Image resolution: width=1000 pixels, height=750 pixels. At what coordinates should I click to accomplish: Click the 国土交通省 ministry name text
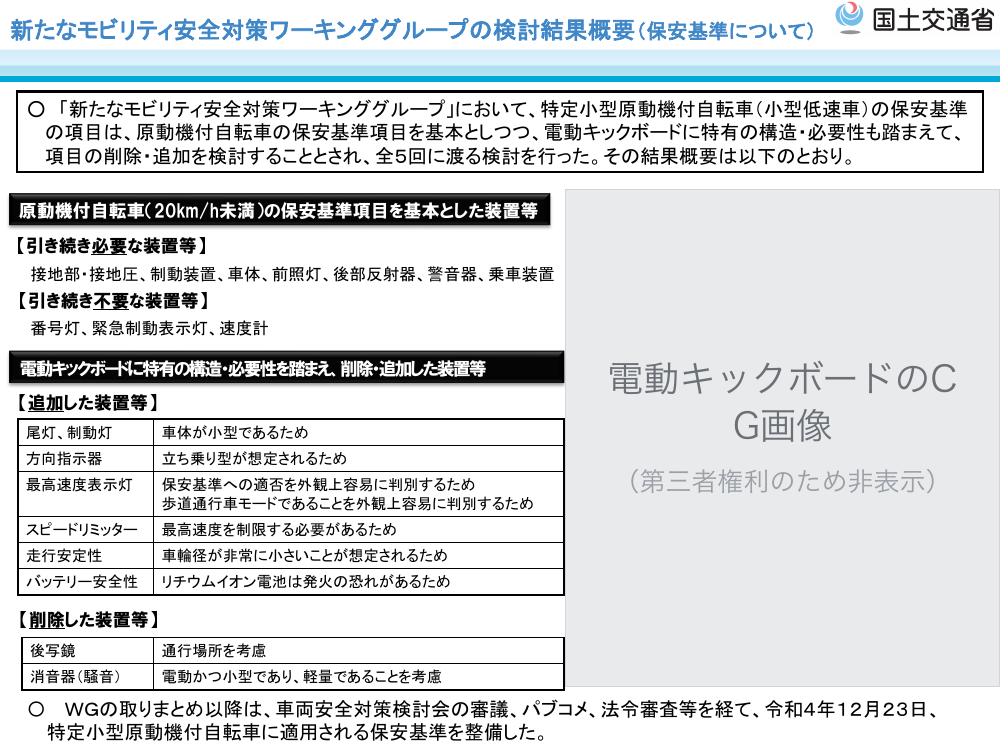click(933, 20)
